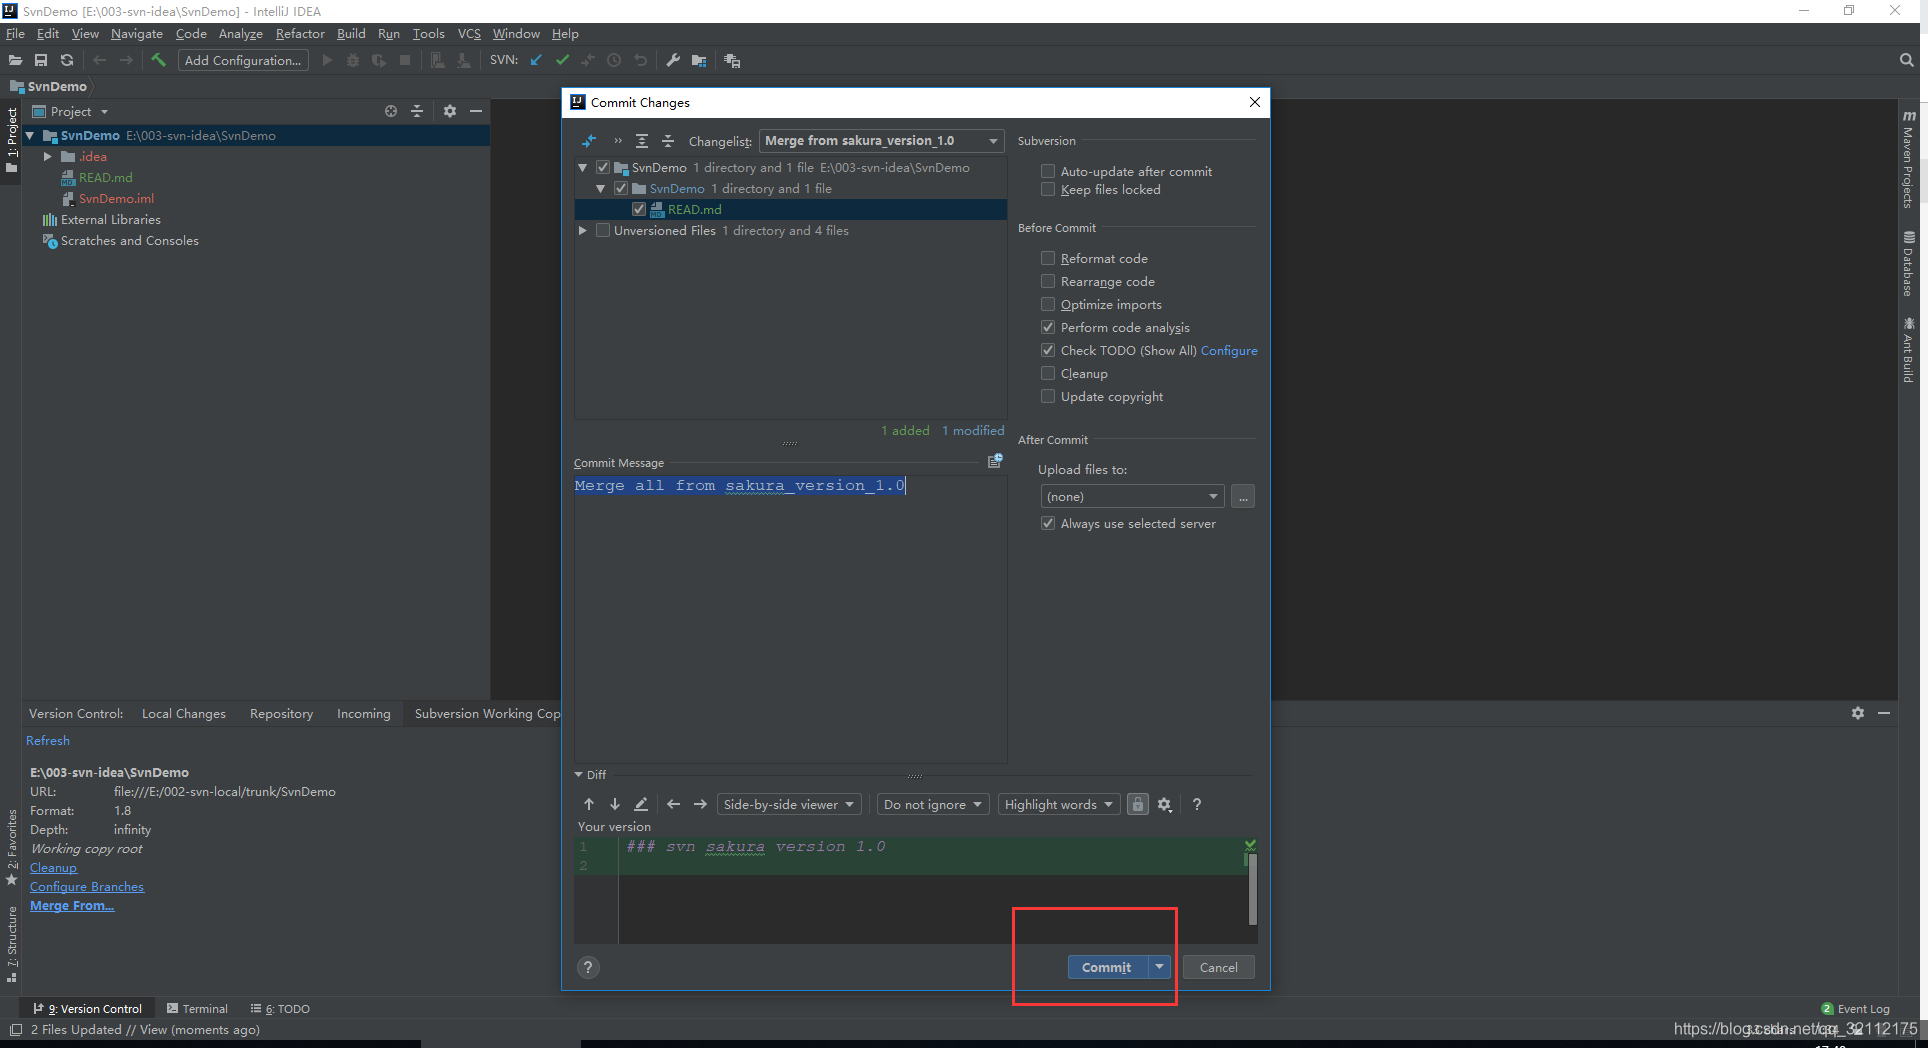Open Project Structure folder icon in toolbar

tap(699, 60)
